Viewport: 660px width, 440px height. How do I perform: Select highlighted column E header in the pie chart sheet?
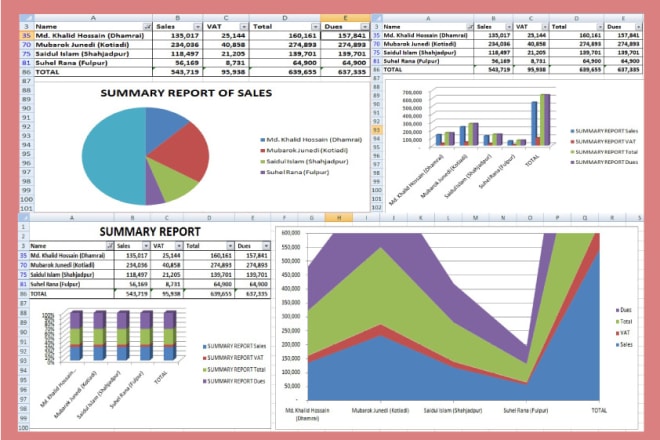click(x=345, y=18)
